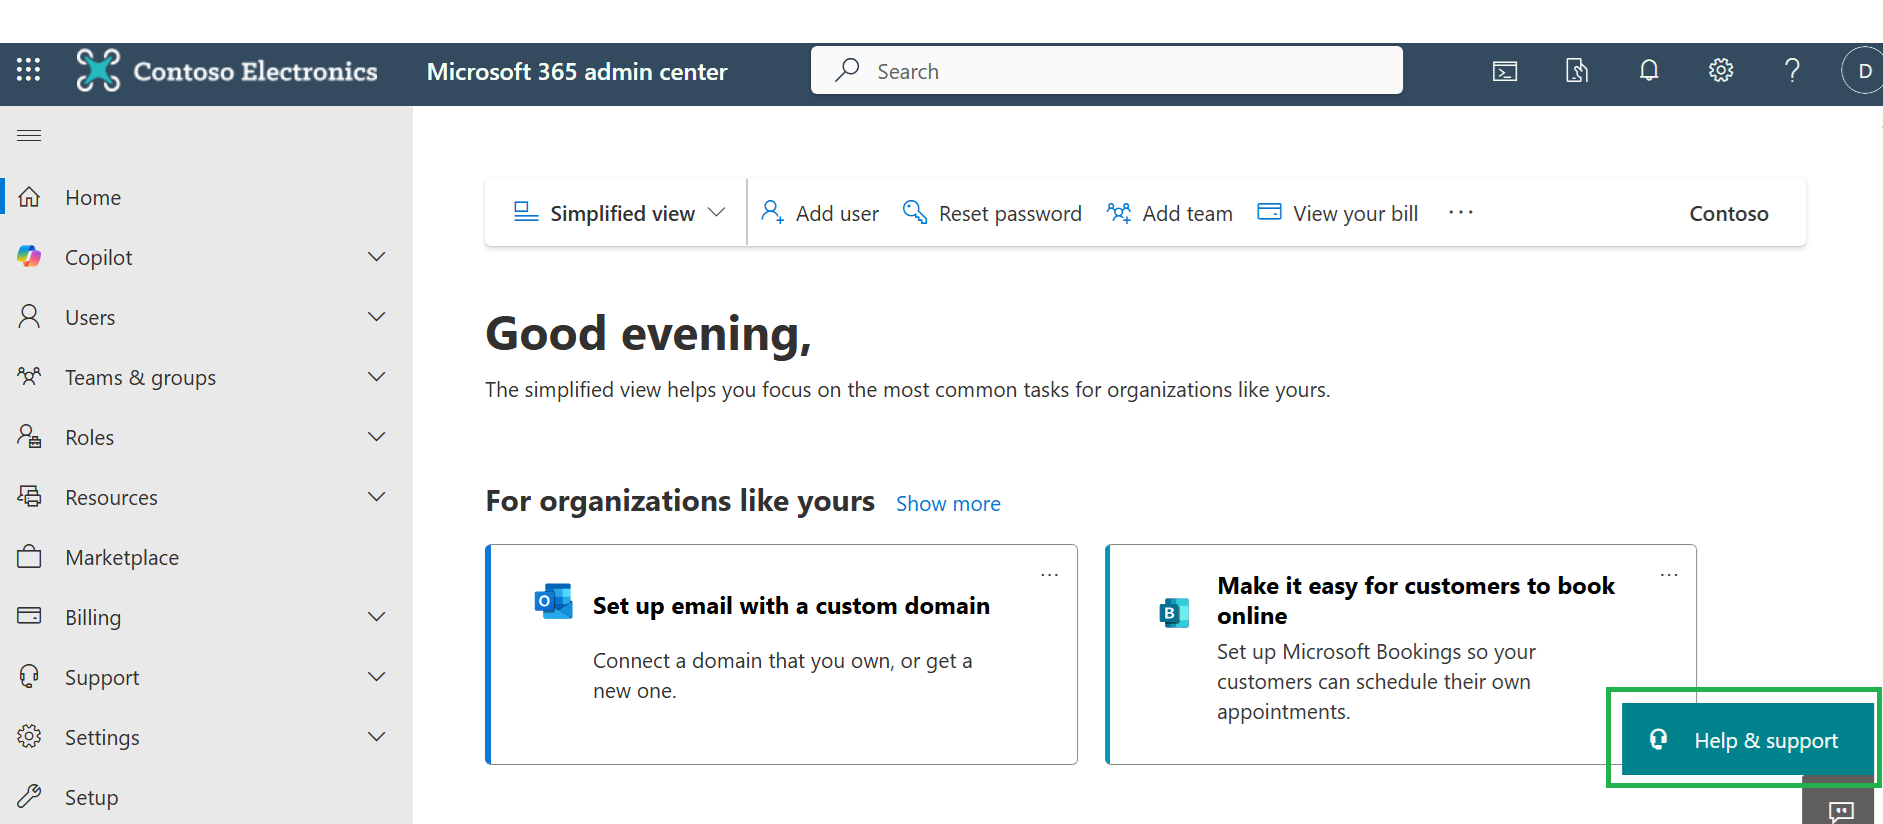This screenshot has width=1883, height=824.
Task: Expand the Resources nav chevron
Action: 377,497
